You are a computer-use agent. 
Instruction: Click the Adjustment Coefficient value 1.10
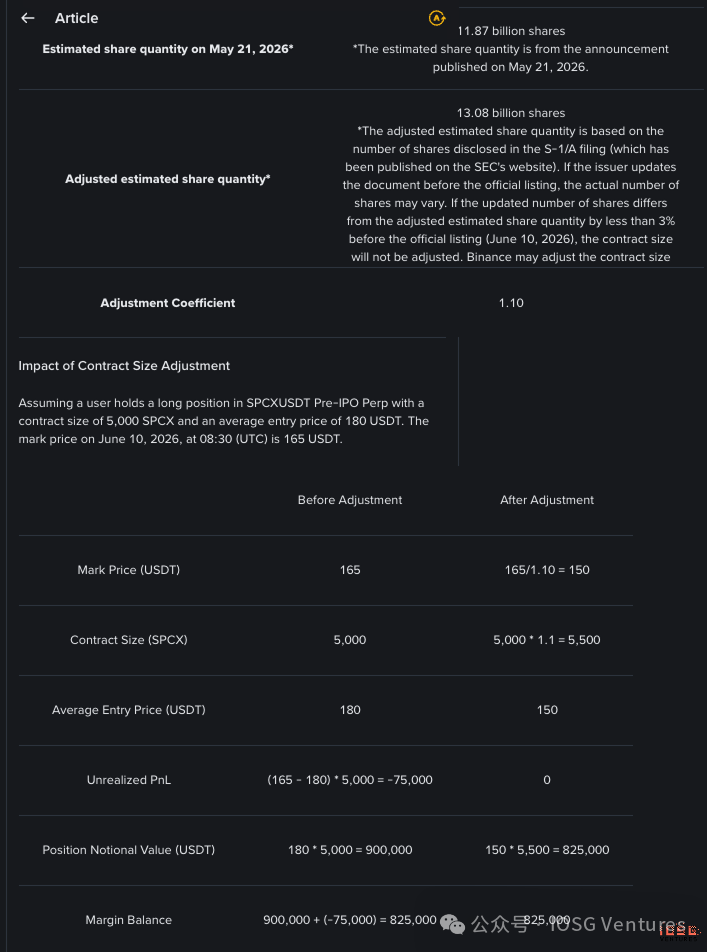point(511,303)
